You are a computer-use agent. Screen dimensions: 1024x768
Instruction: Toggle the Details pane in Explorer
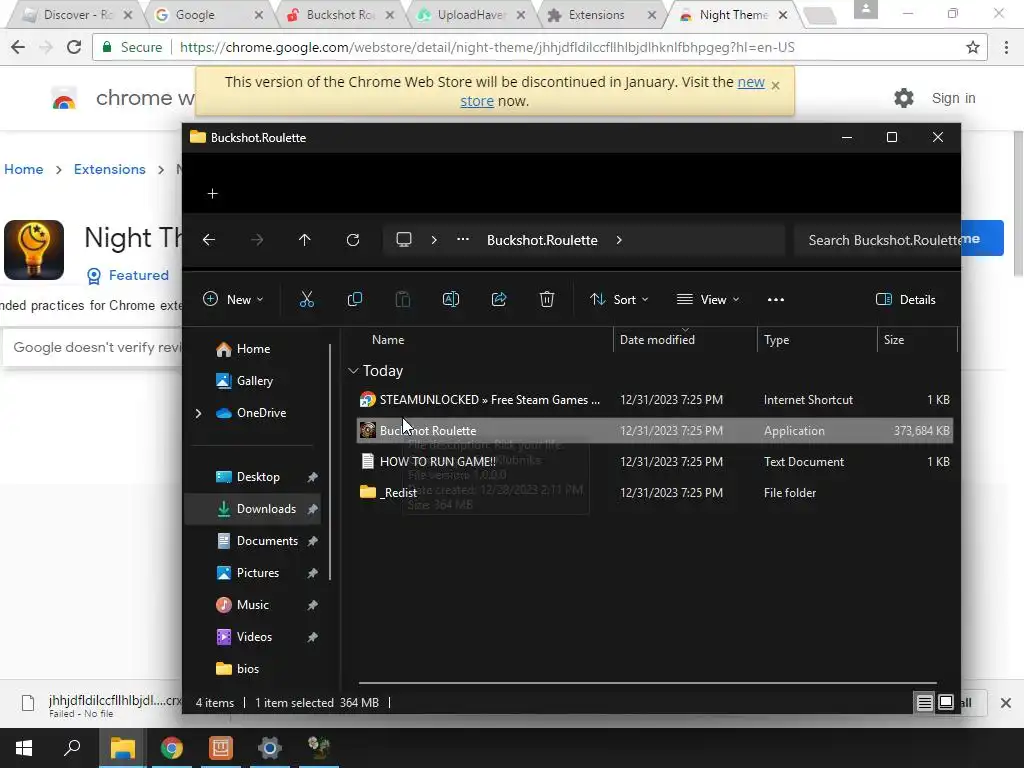point(905,299)
